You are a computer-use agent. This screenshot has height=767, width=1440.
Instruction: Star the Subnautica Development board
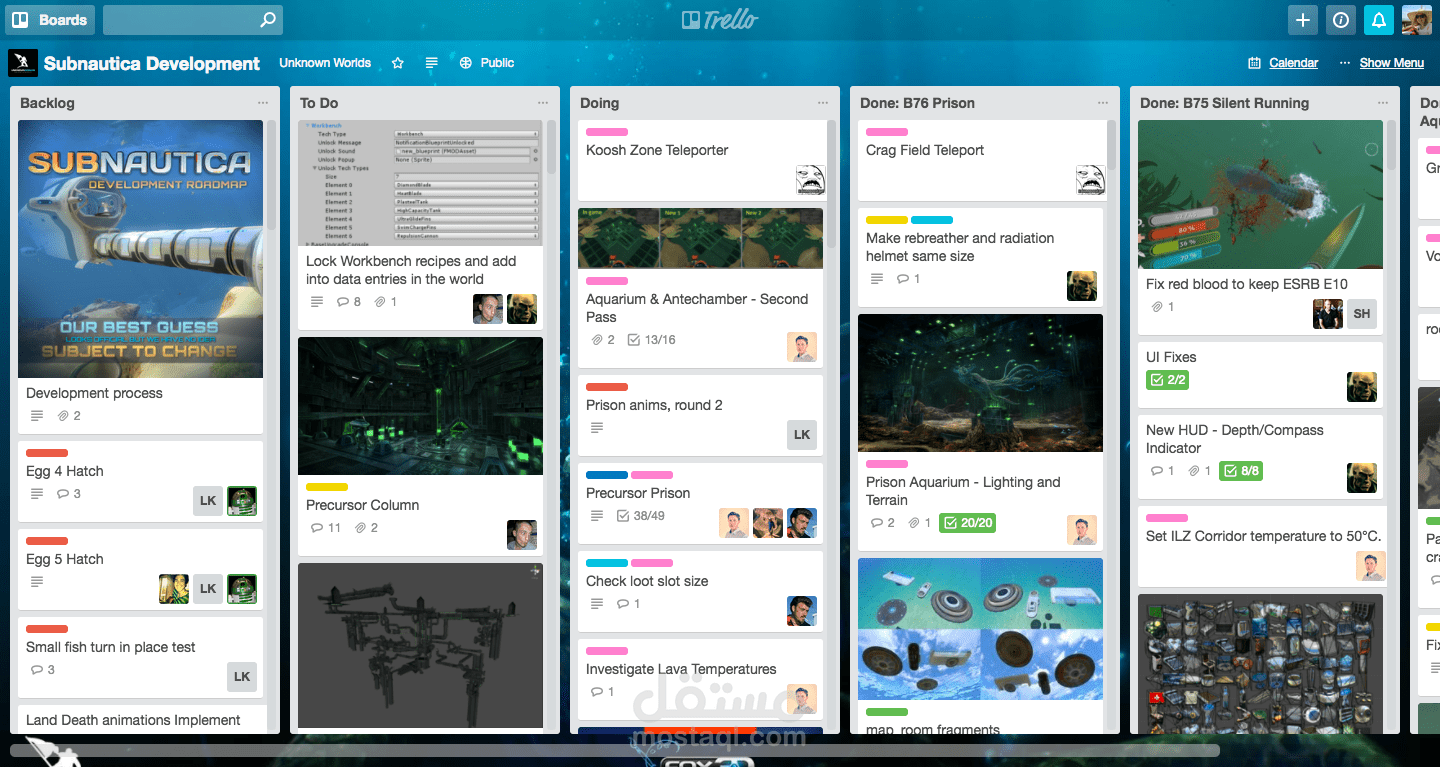coord(398,63)
